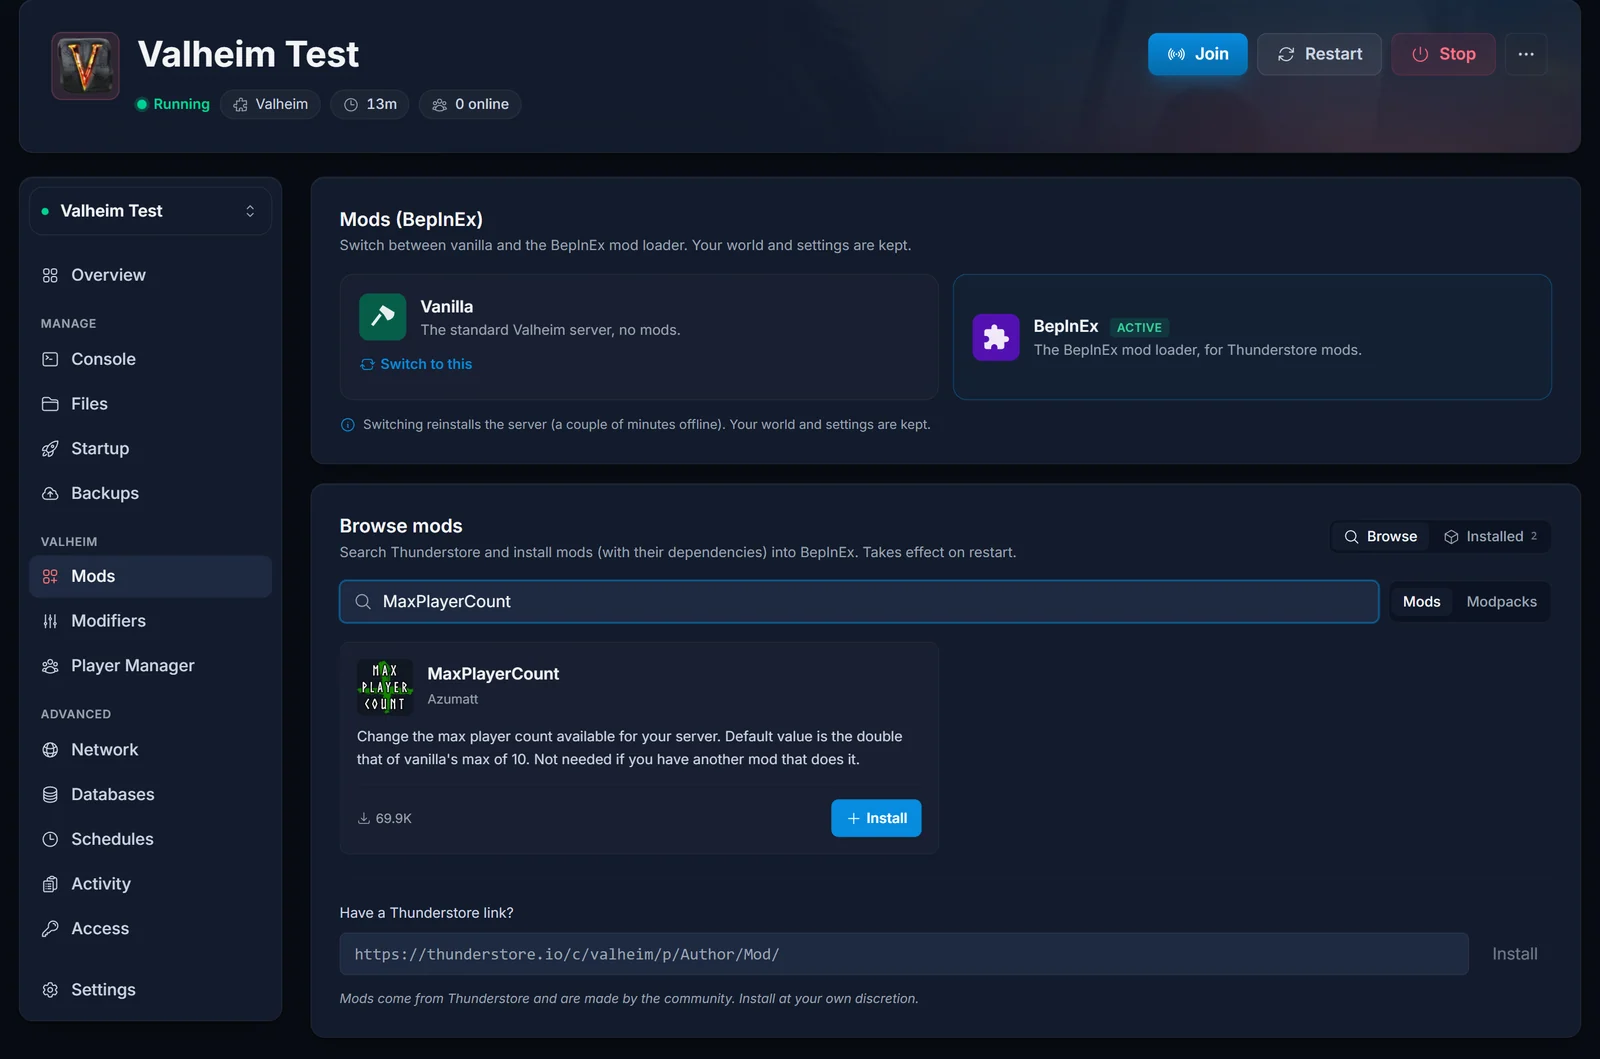Click the info icon beside the reinstall notice

(x=348, y=425)
